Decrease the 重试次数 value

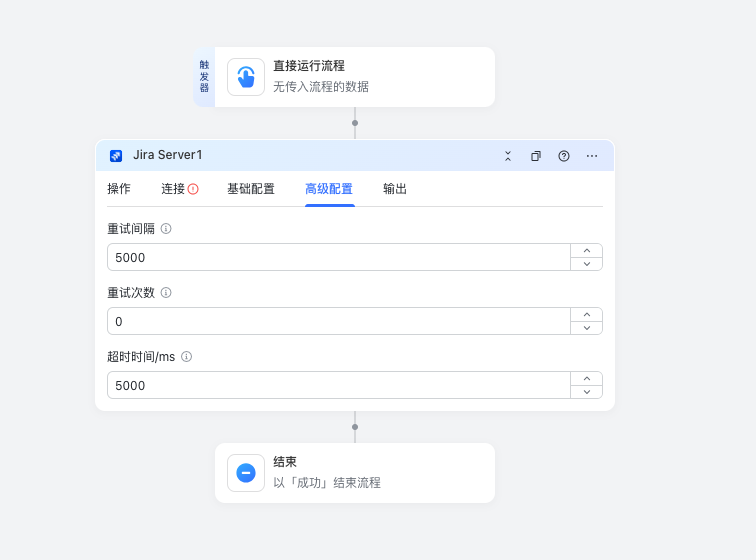pos(587,328)
